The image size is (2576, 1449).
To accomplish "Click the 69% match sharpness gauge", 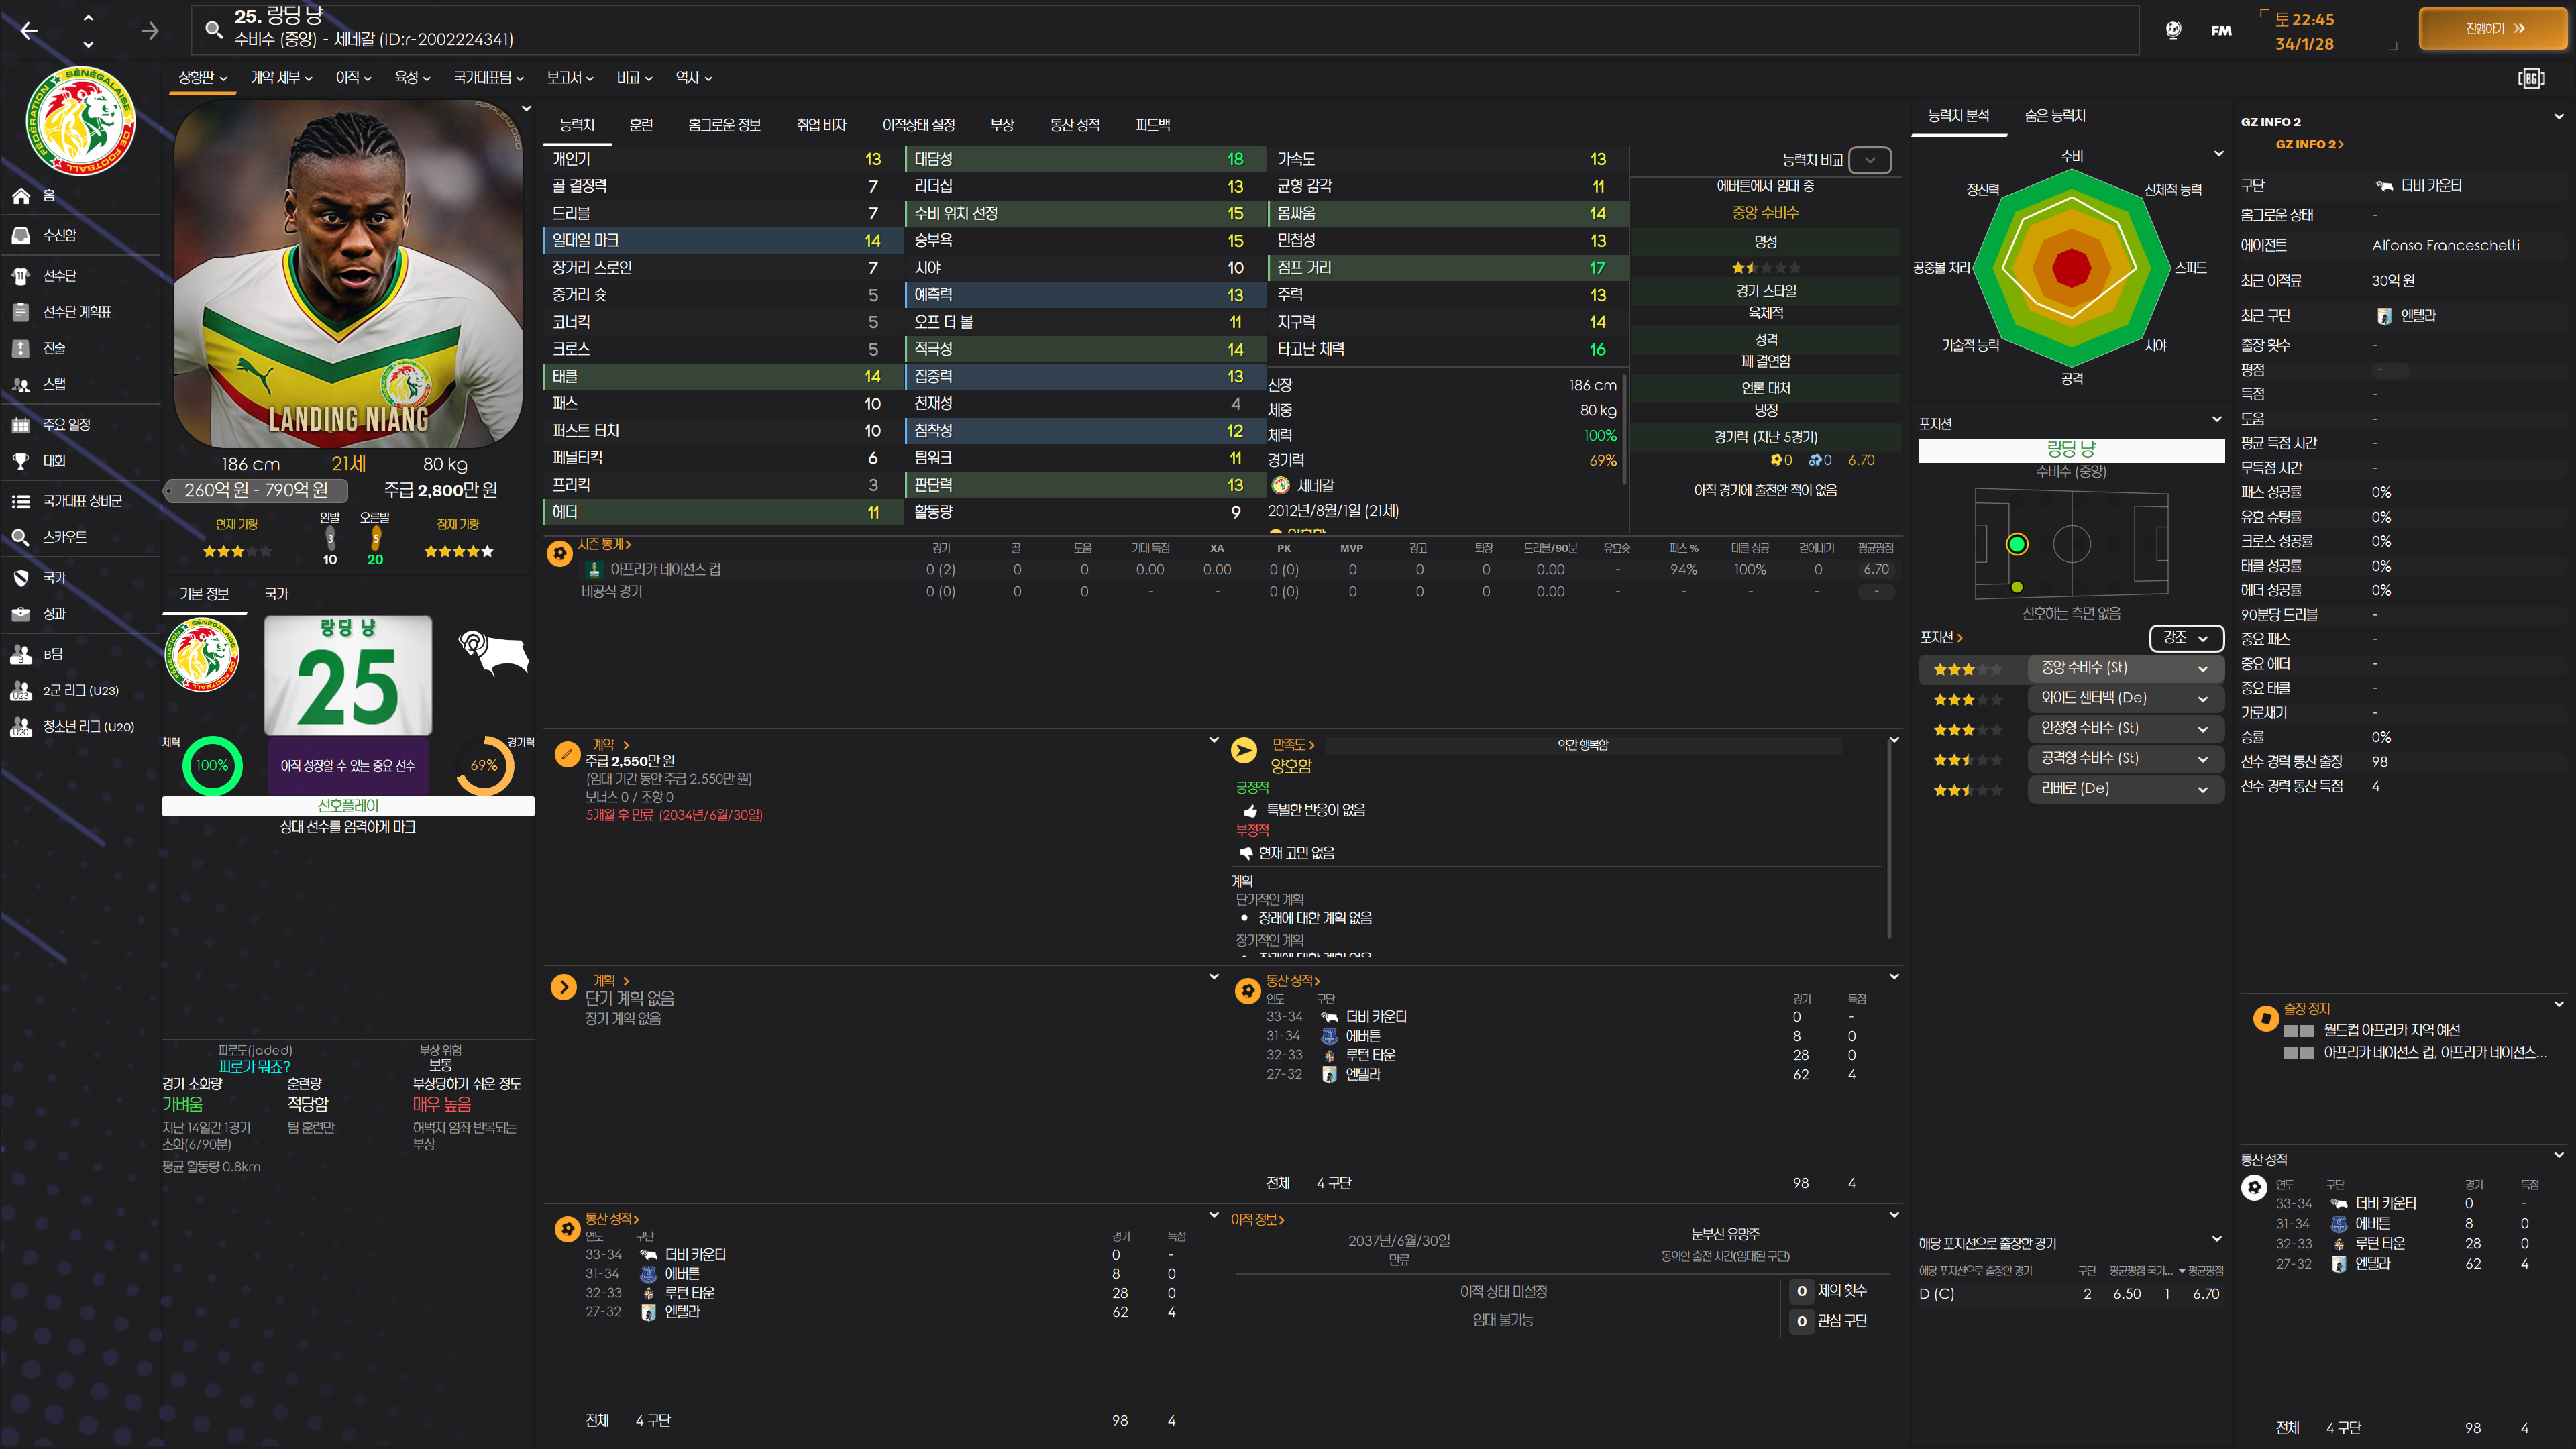I will tap(484, 765).
